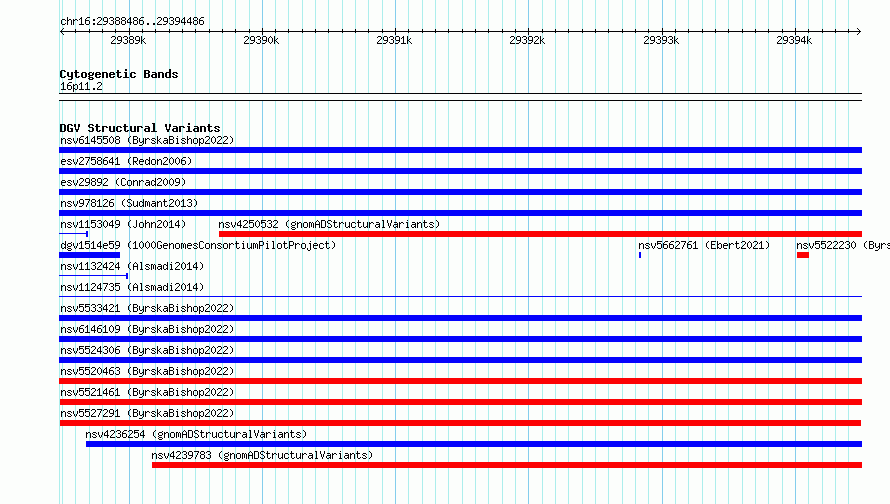
Task: Click the nsv1132424 (Alsmadi2014) label
Action: tap(132, 266)
